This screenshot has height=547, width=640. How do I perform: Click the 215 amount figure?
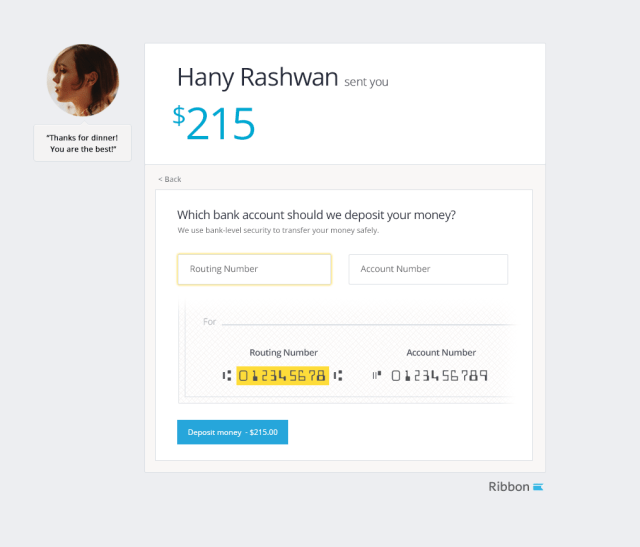(x=221, y=124)
